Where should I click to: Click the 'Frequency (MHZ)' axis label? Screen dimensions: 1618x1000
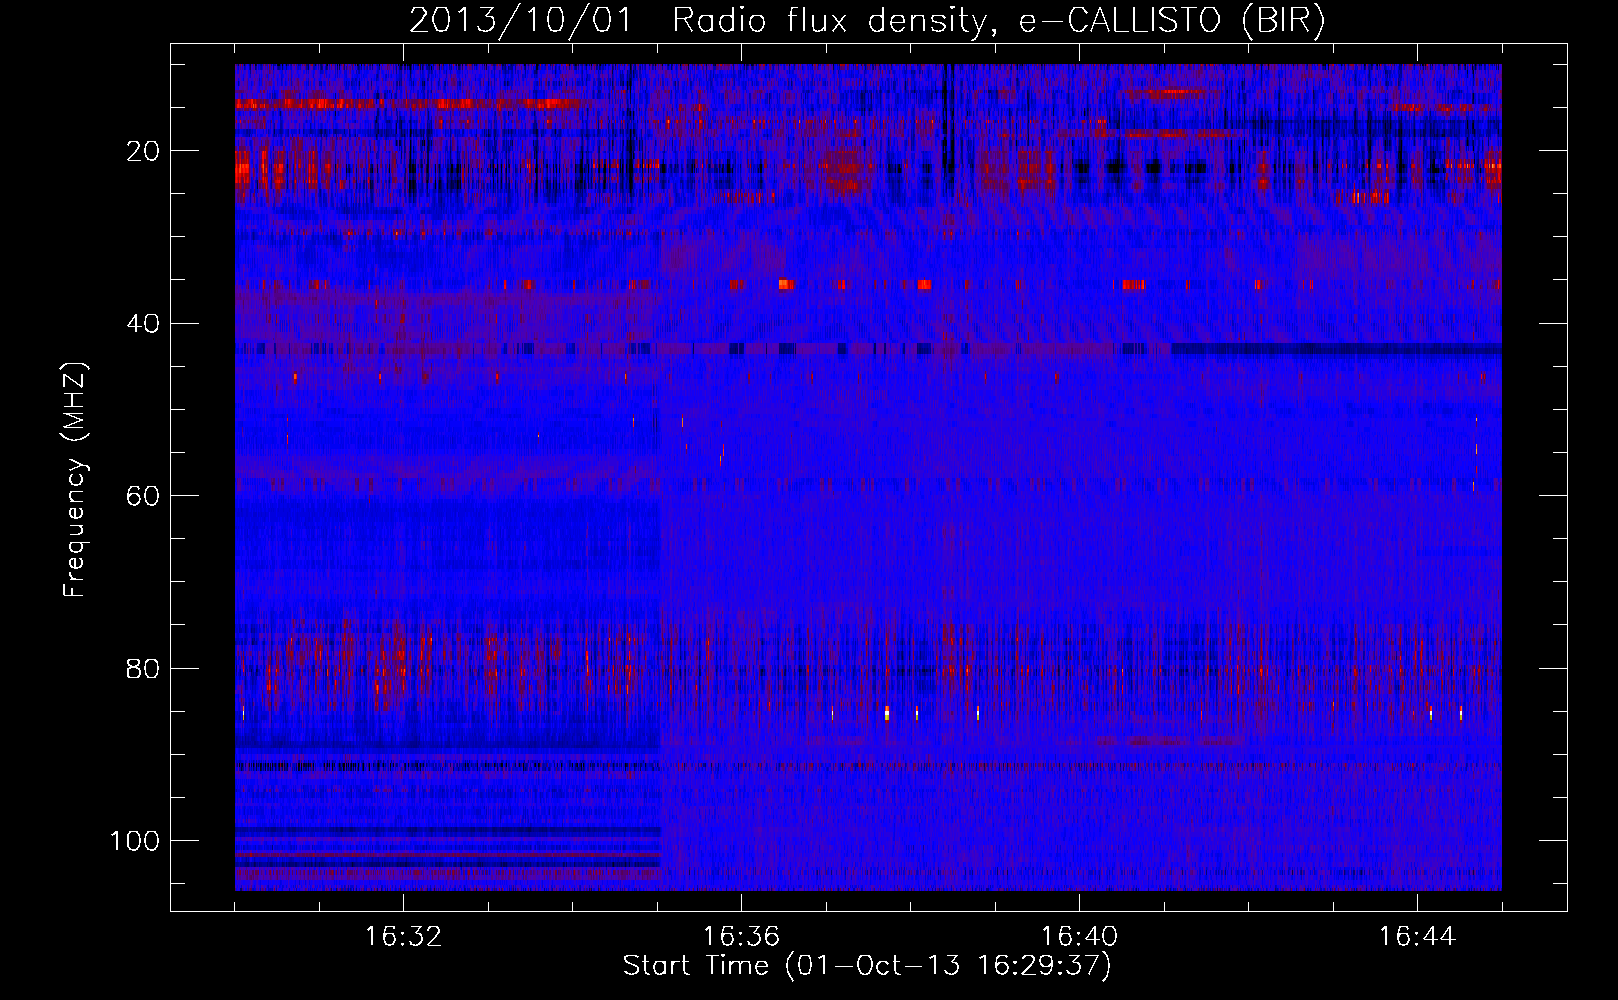(75, 480)
